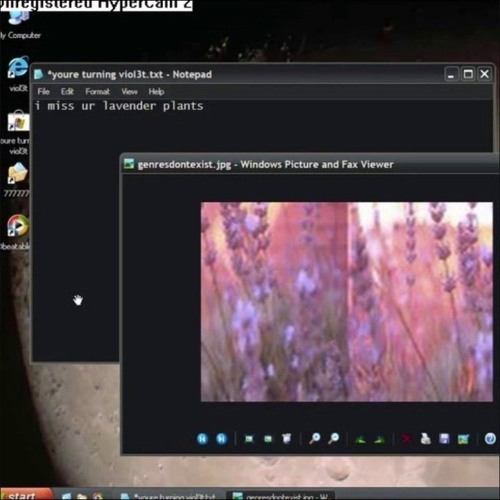The height and width of the screenshot is (500, 500).
Task: Click folder icon in quick launch
Action: pyautogui.click(x=82, y=496)
